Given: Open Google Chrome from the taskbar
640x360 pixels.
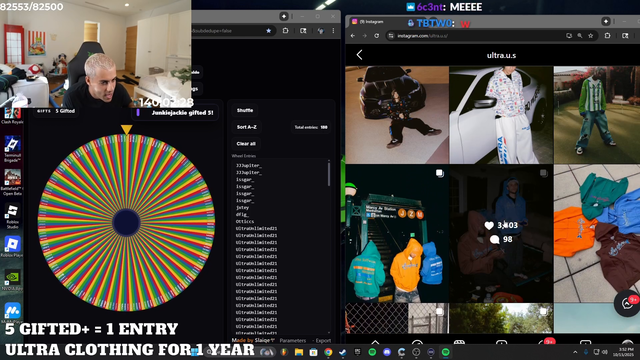Looking at the screenshot, I should pos(328,352).
